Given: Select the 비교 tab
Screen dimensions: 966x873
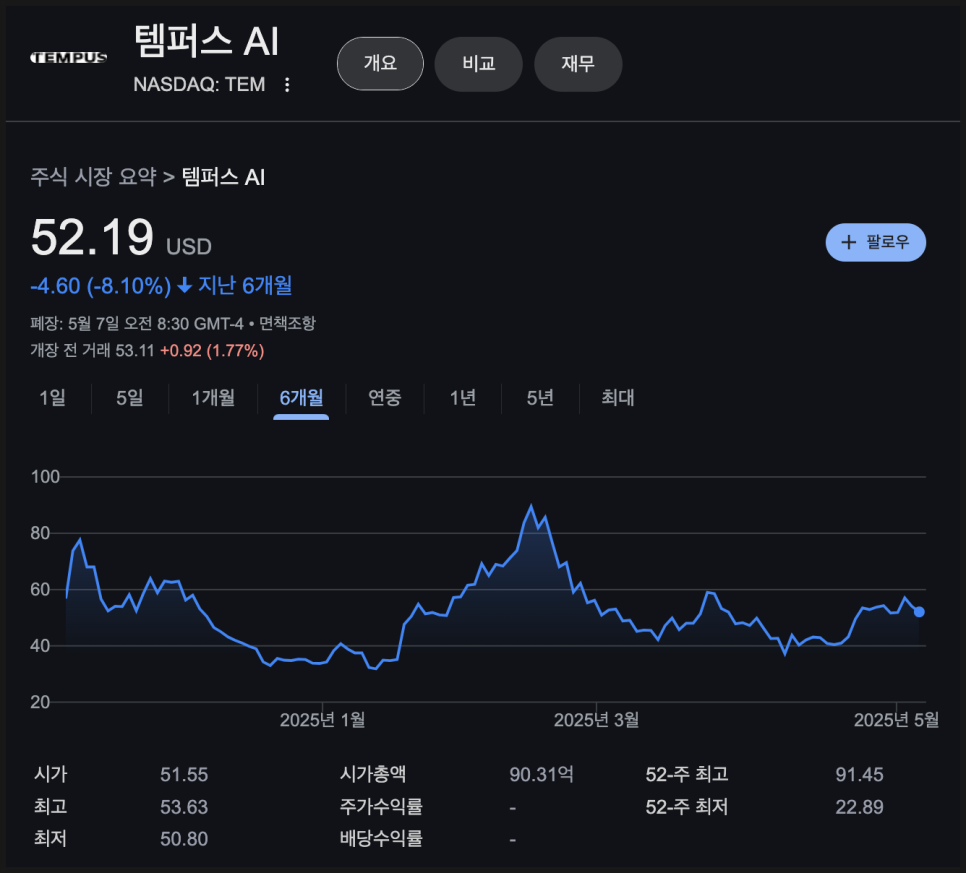Looking at the screenshot, I should pos(479,64).
